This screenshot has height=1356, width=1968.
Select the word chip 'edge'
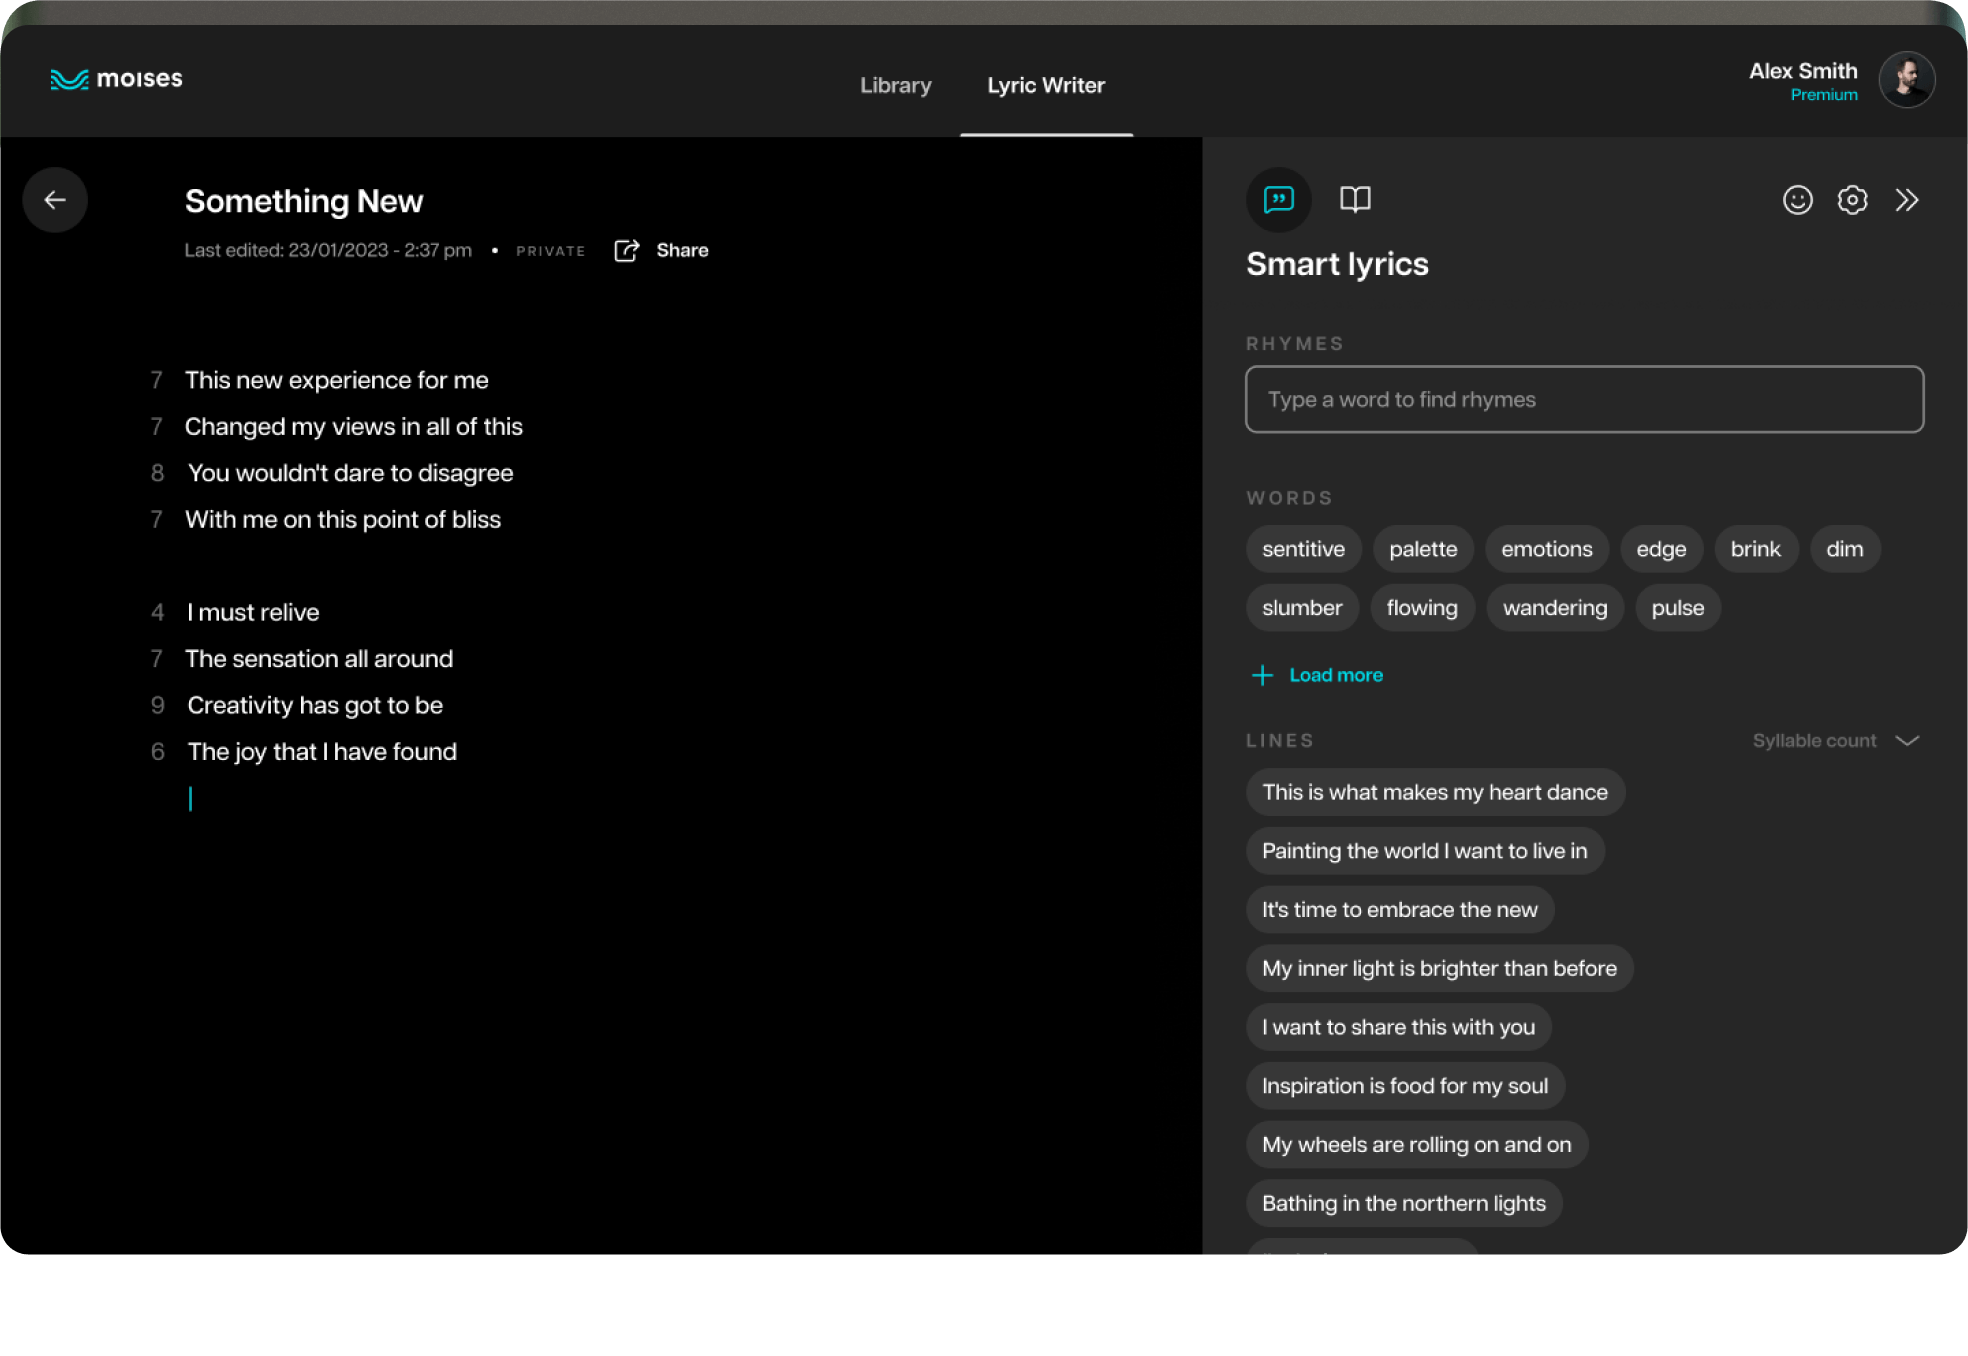[x=1661, y=549]
